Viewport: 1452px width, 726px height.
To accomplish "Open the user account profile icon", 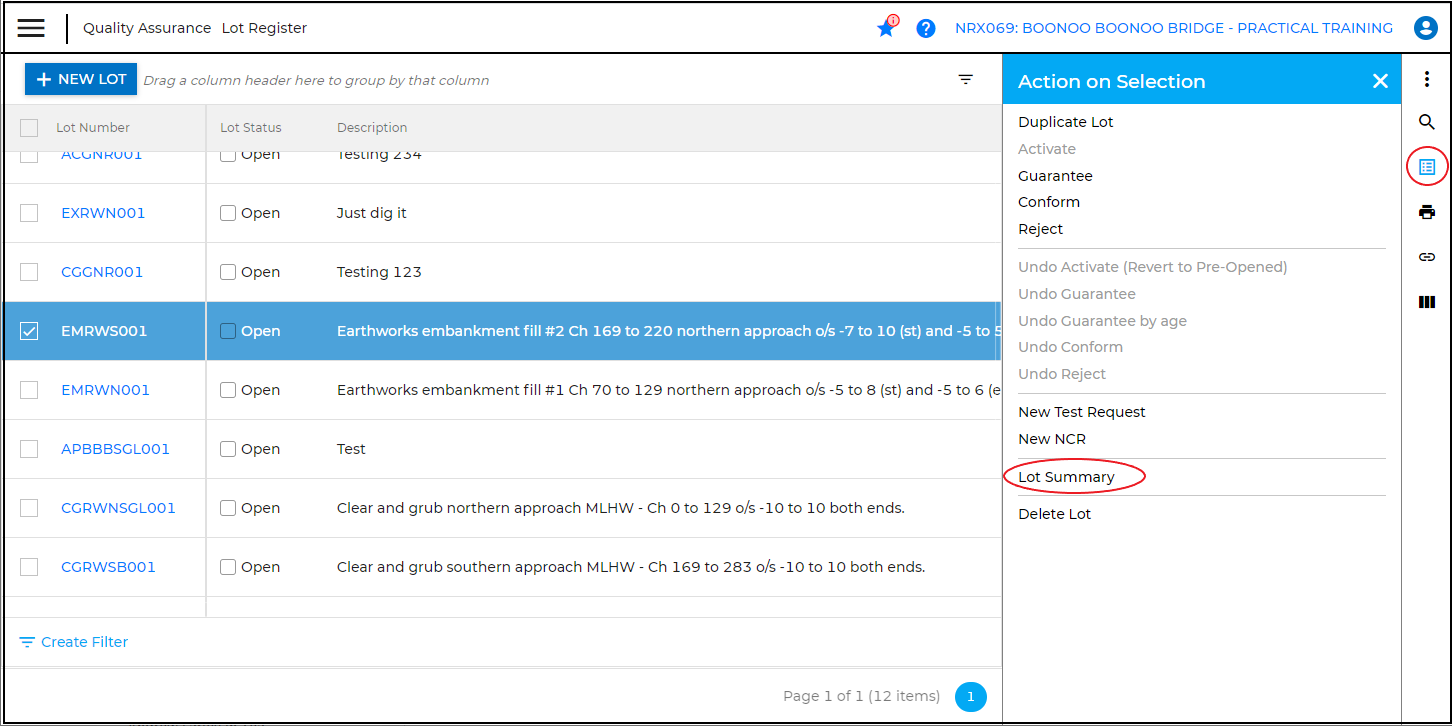I will click(x=1425, y=28).
